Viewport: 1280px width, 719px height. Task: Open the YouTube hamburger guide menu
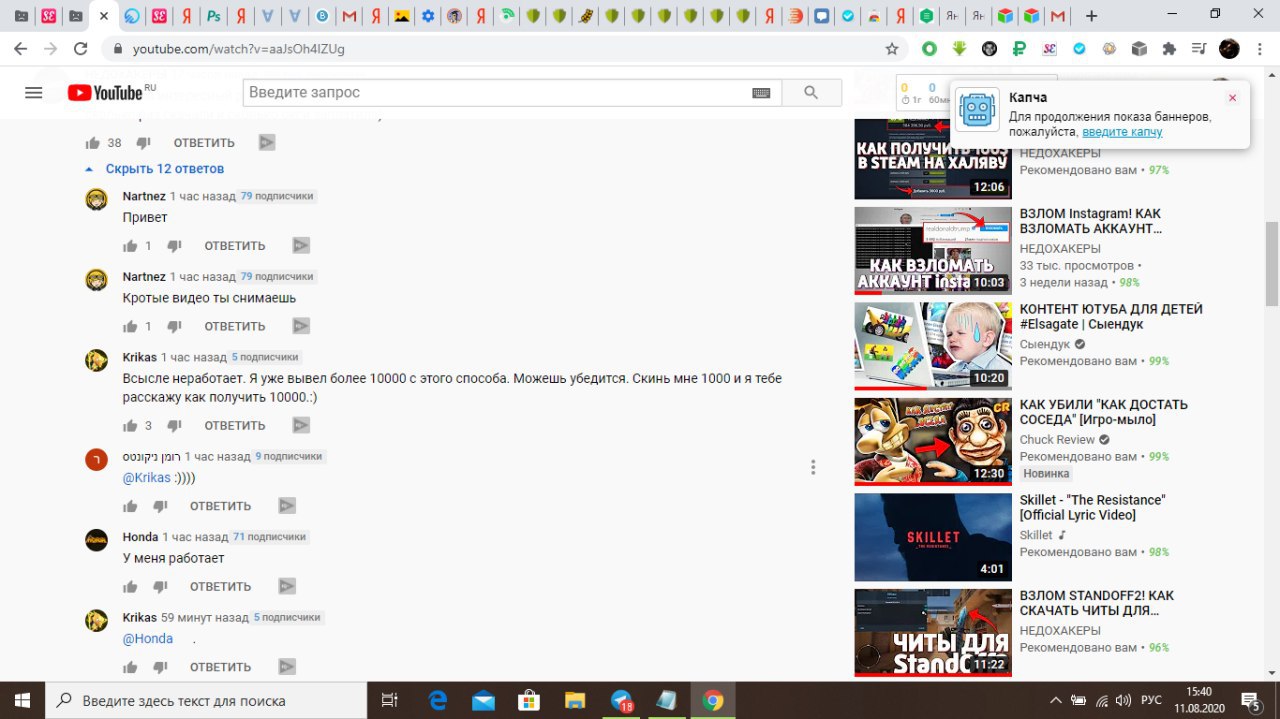click(33, 92)
